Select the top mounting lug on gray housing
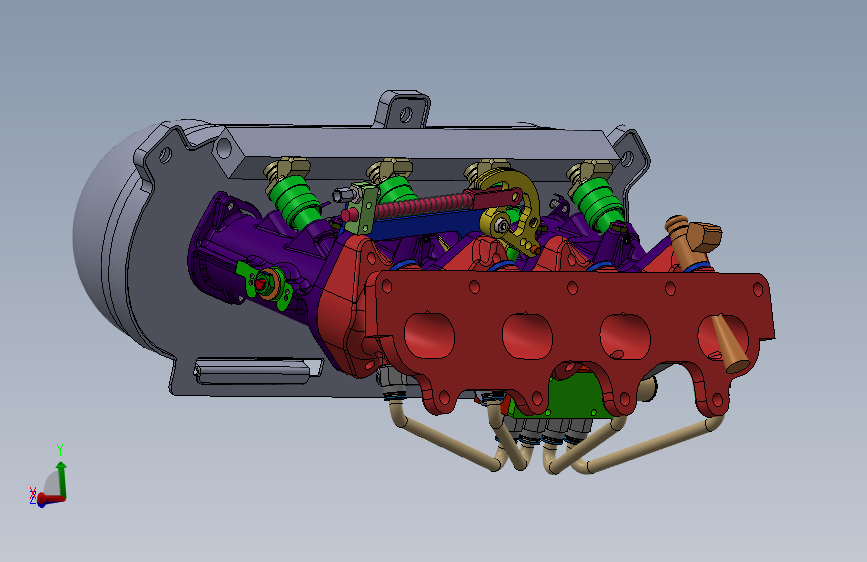The image size is (867, 562). (x=403, y=110)
